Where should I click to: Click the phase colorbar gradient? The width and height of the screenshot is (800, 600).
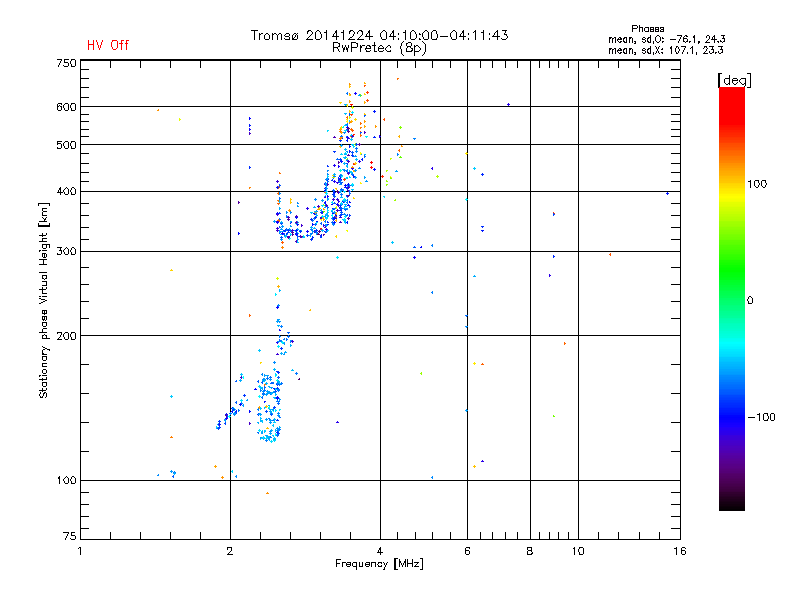pos(732,299)
